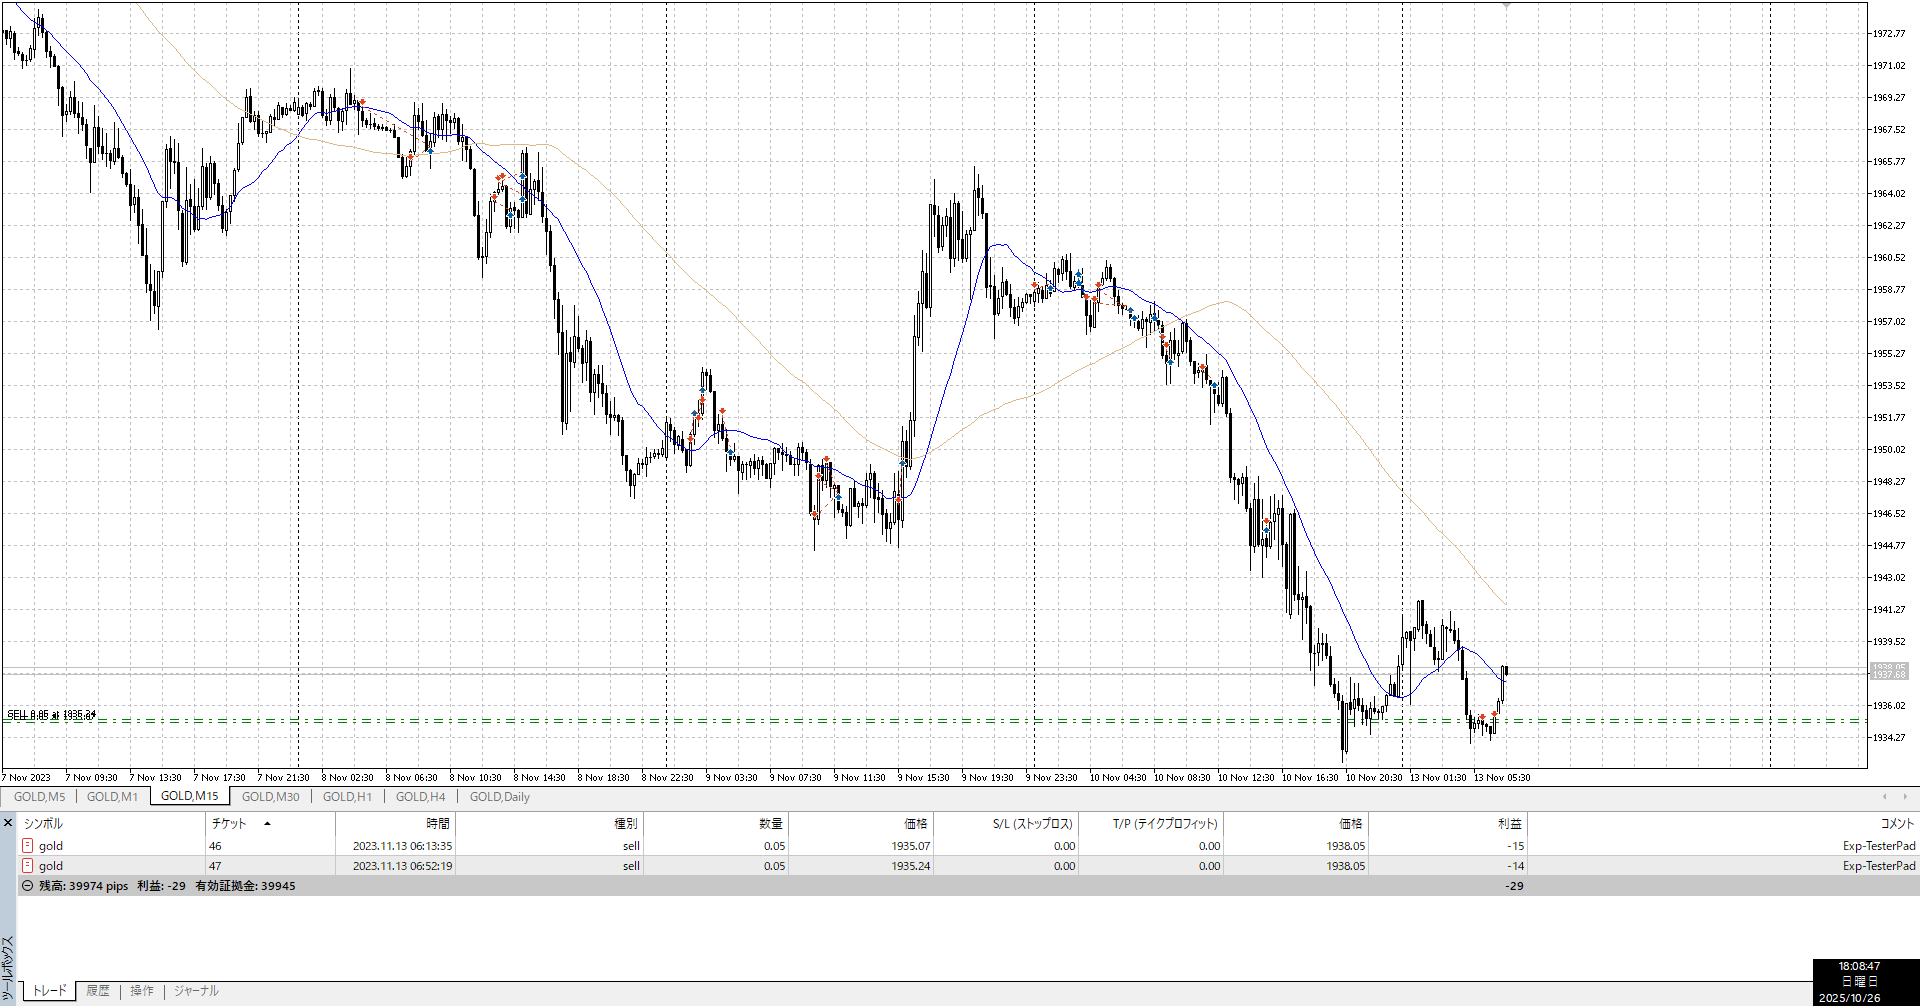Open the GOLD,Daily chart tab
The image size is (1920, 1006).
pyautogui.click(x=500, y=797)
